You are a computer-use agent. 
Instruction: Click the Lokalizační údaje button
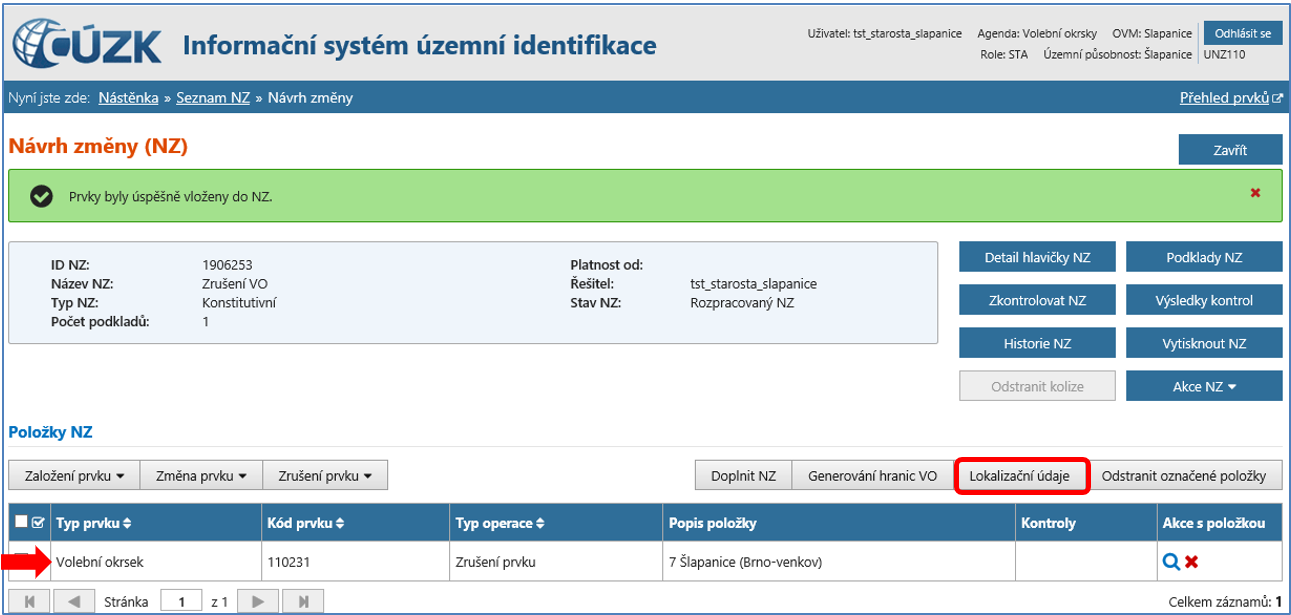tap(1019, 476)
